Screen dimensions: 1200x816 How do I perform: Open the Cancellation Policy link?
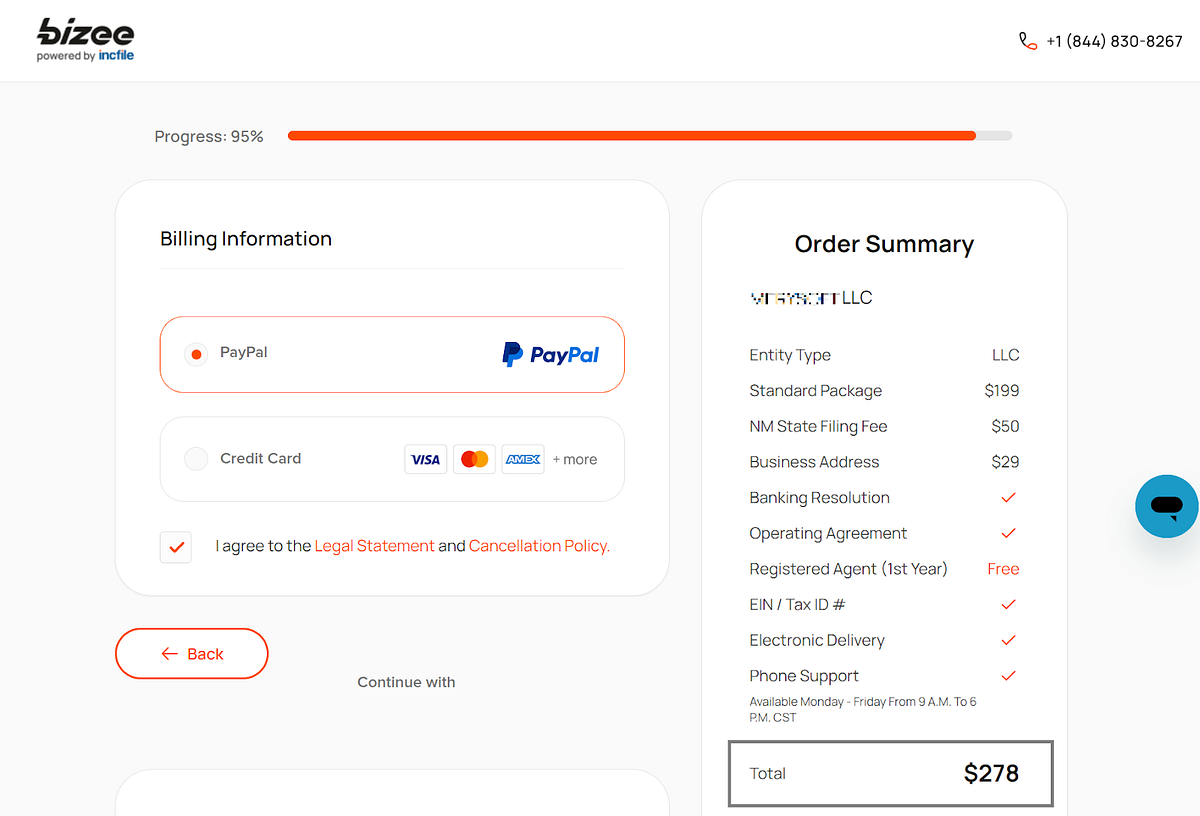tap(539, 546)
